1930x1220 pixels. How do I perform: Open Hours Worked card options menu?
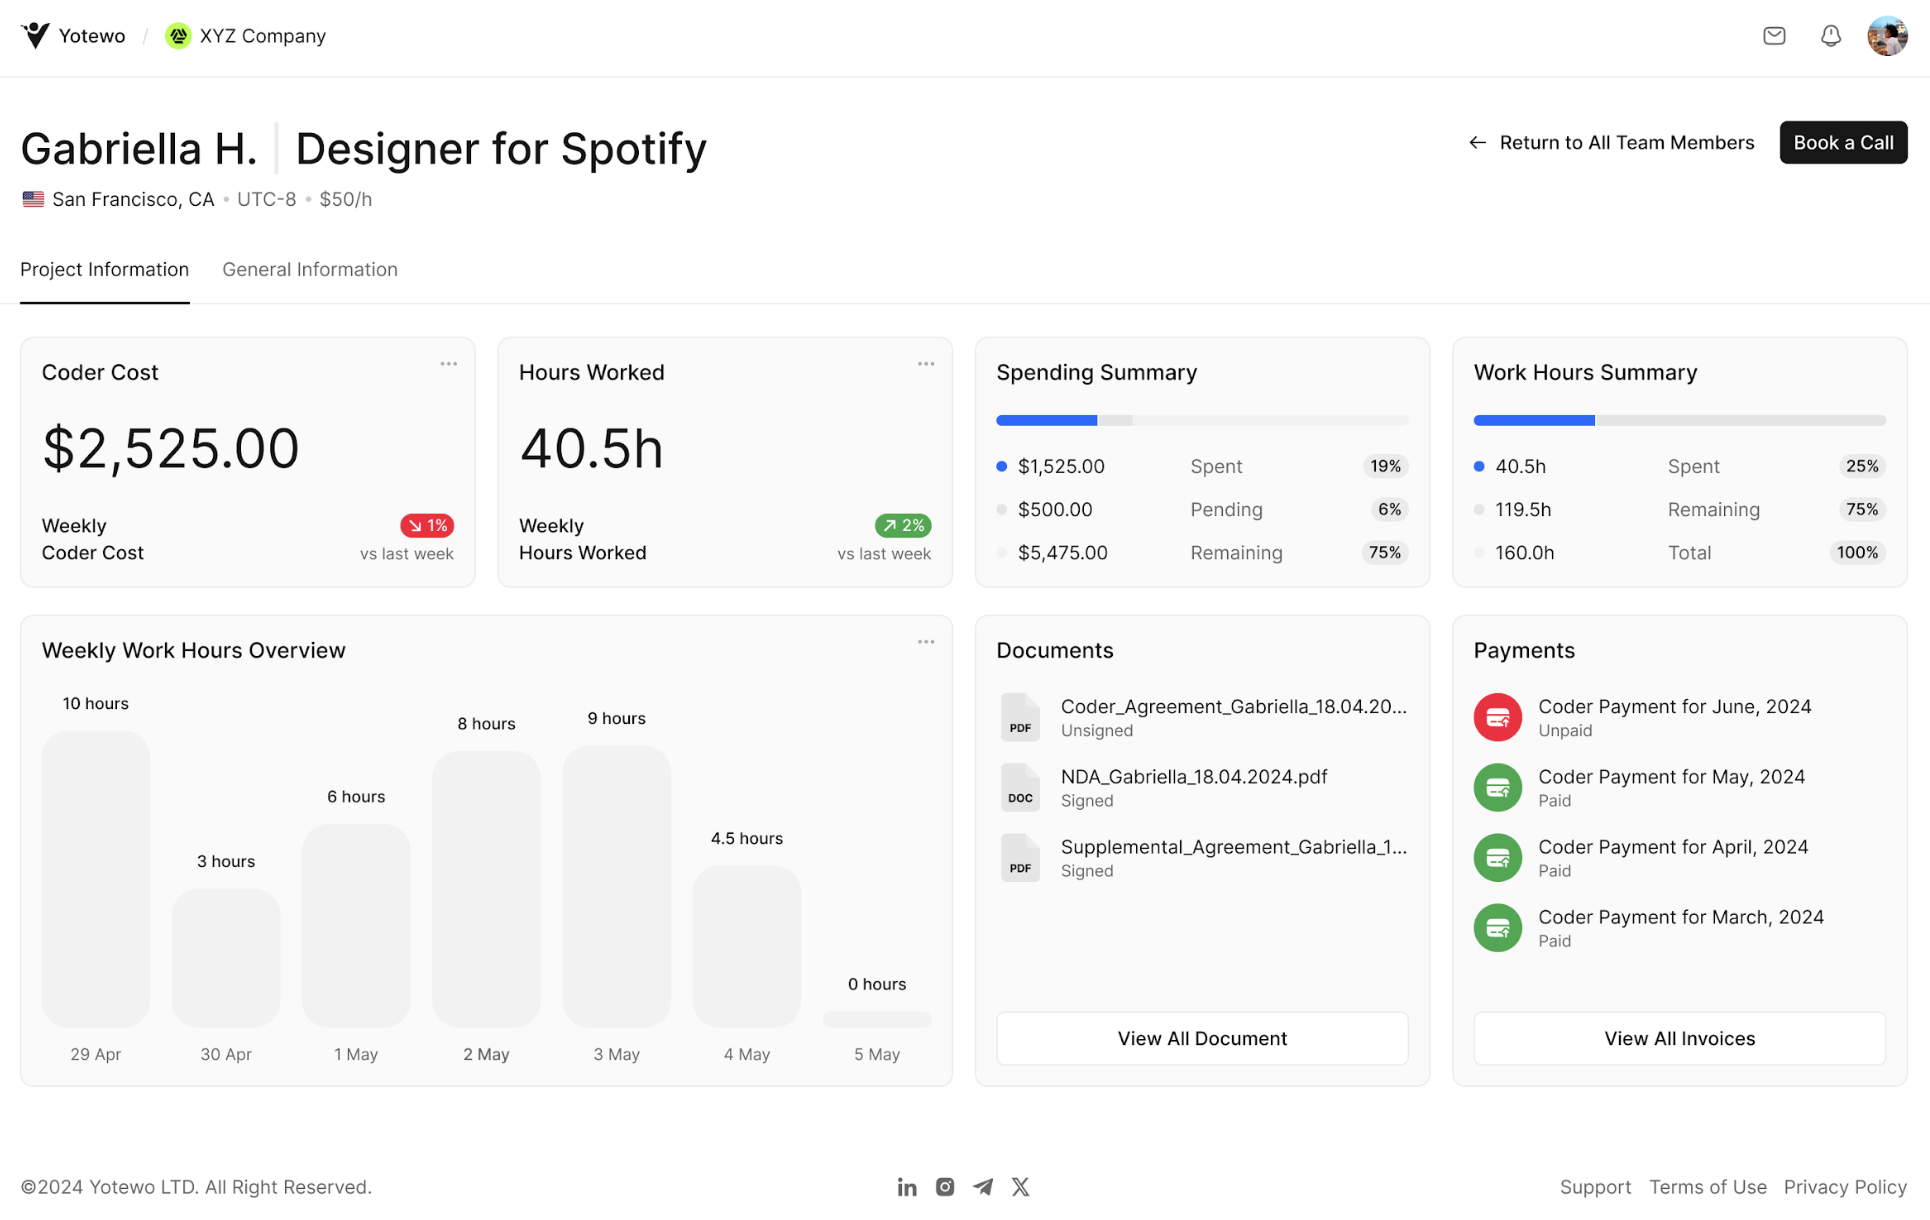(925, 364)
